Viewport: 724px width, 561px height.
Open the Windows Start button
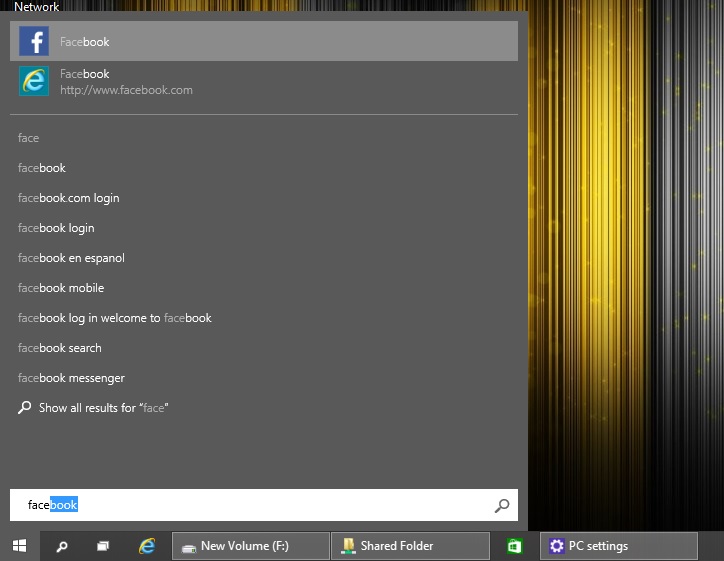tap(19, 546)
